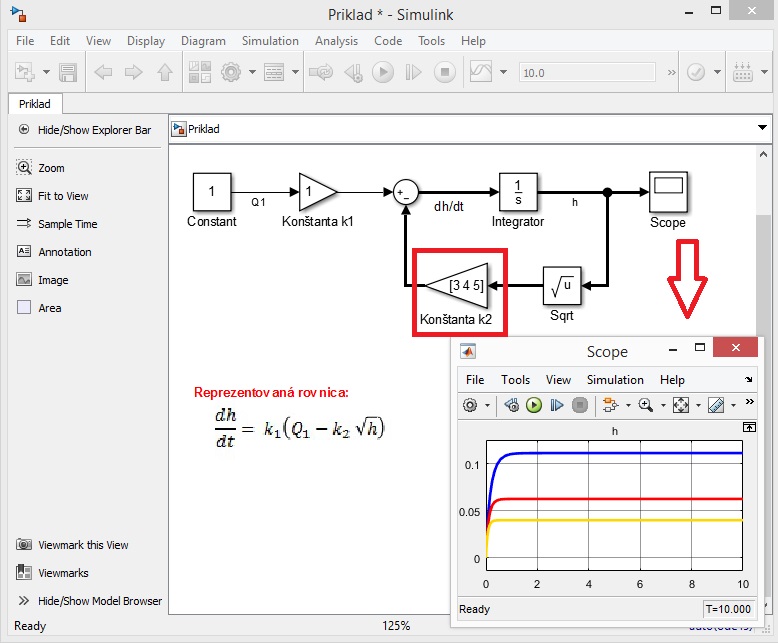Screen dimensions: 778x643
Task: Select the Image tool in palette
Action: pyautogui.click(x=42, y=280)
